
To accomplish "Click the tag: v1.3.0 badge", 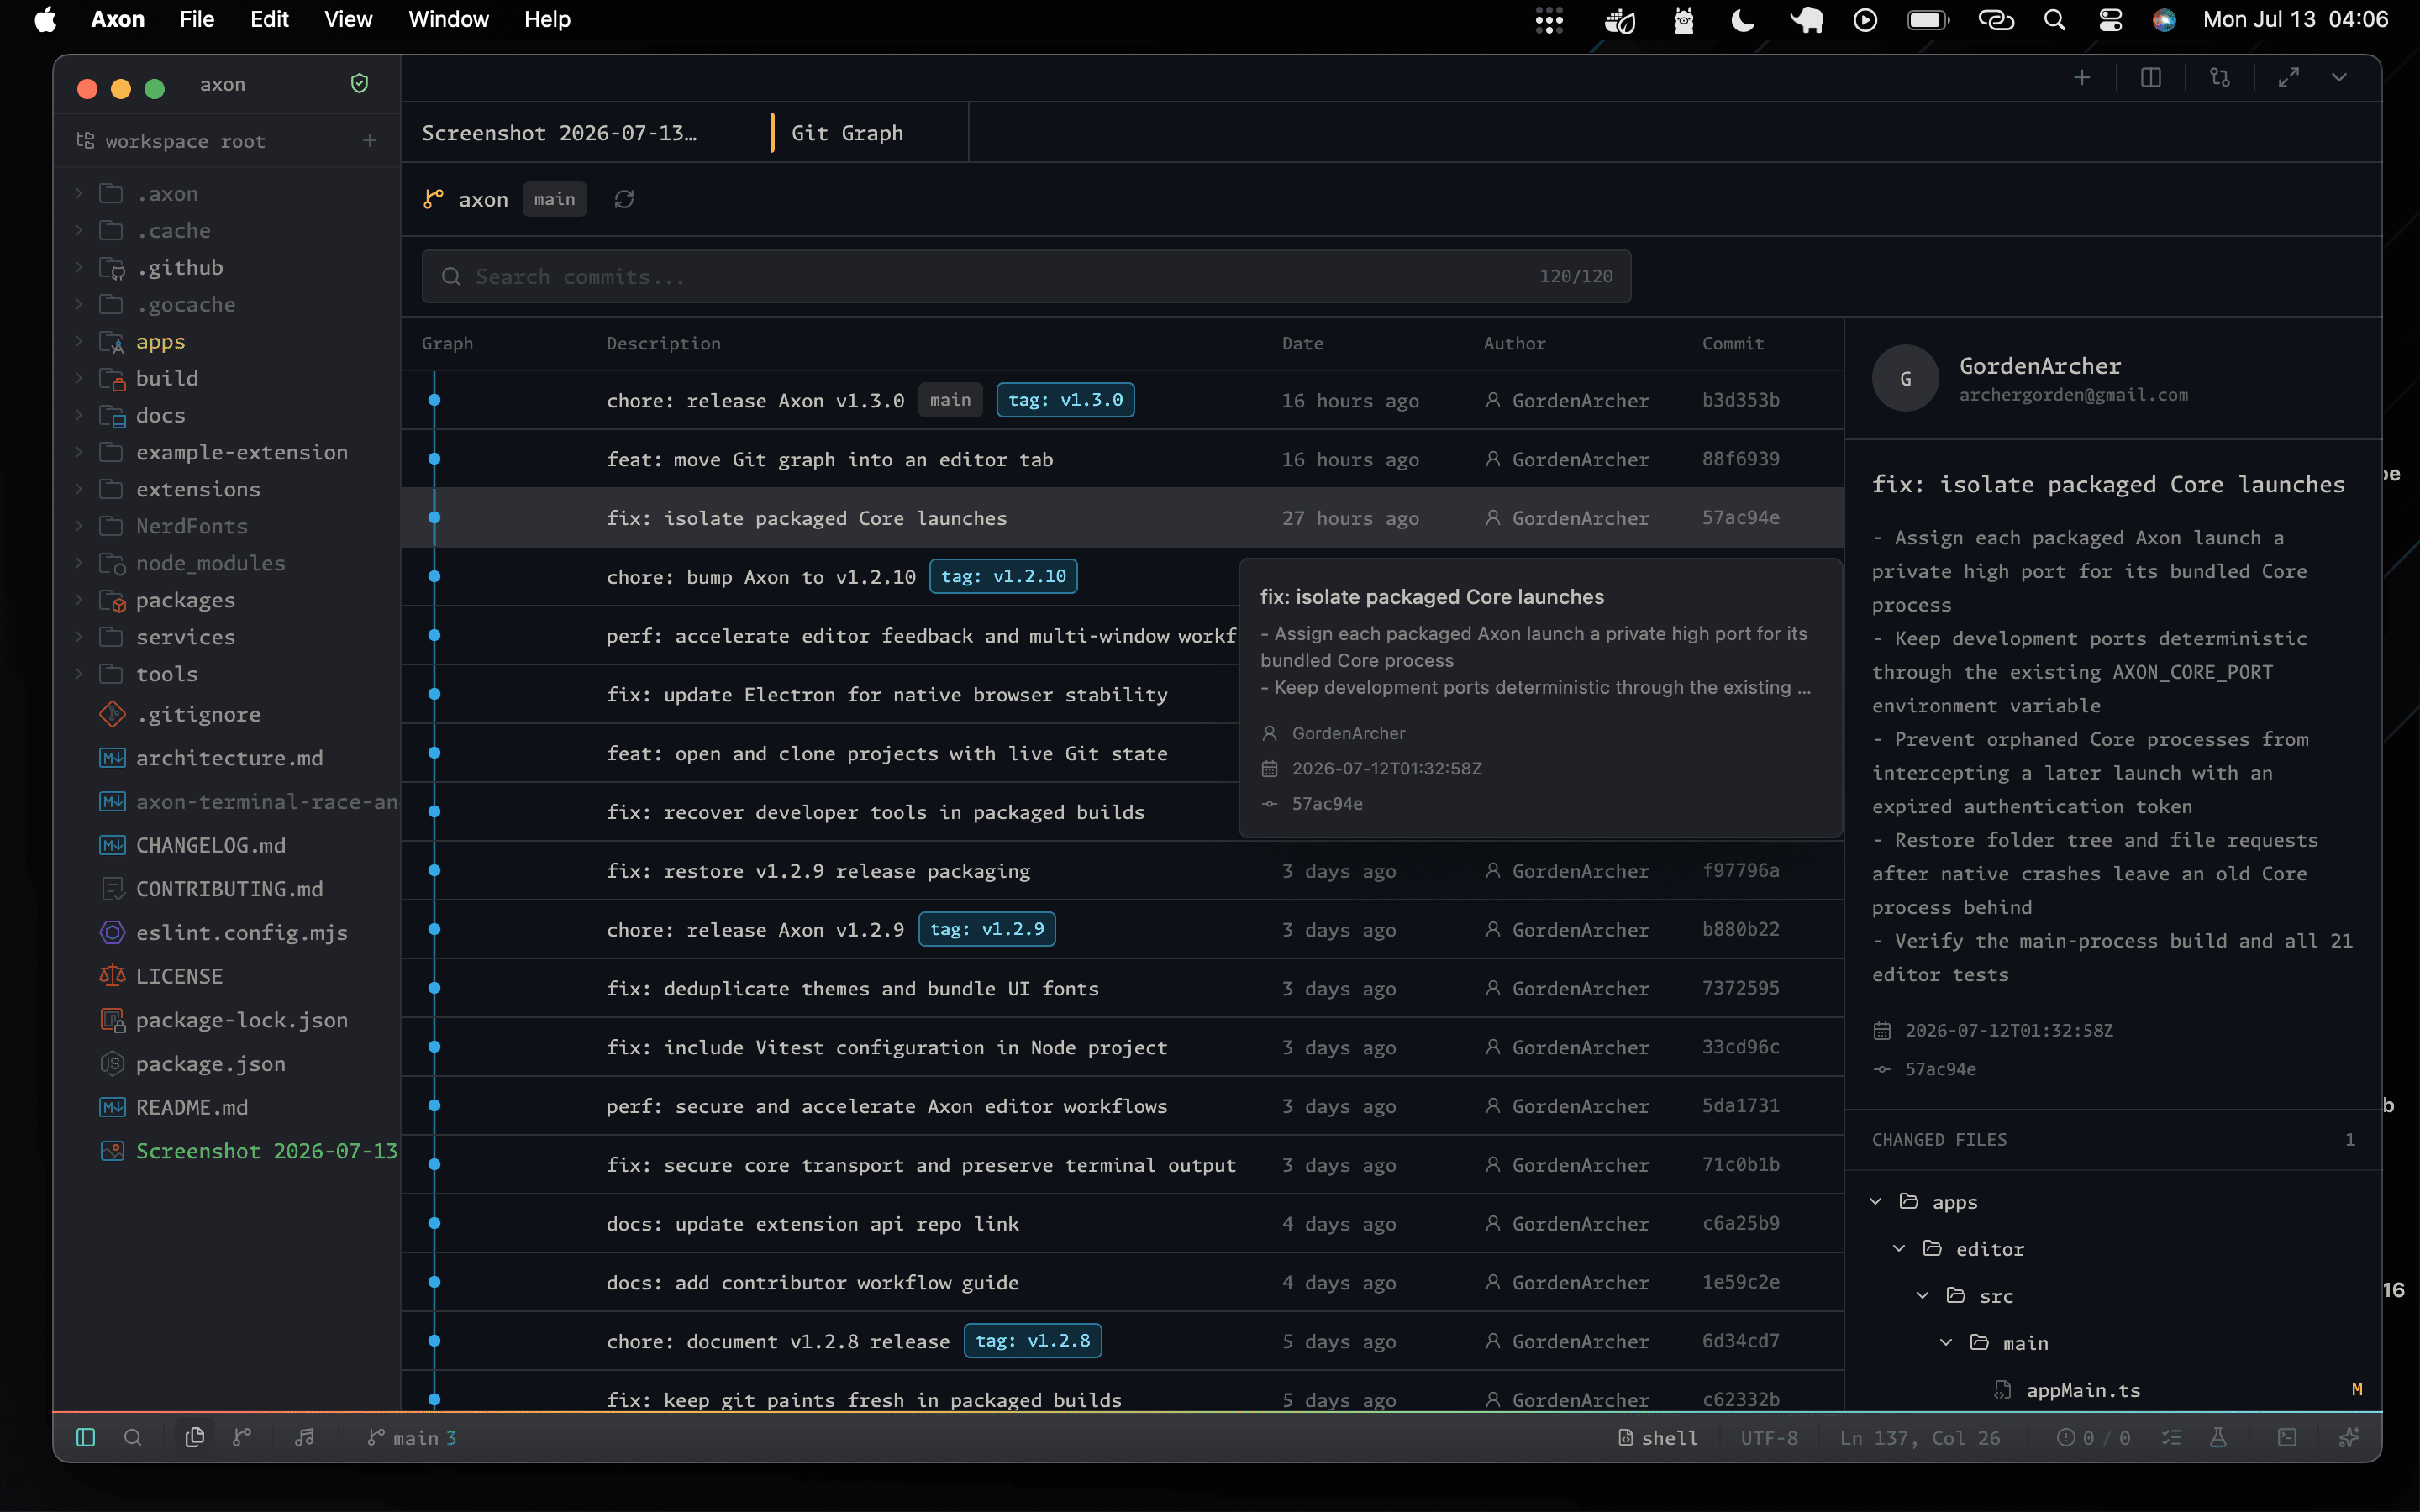I will click(x=1065, y=400).
